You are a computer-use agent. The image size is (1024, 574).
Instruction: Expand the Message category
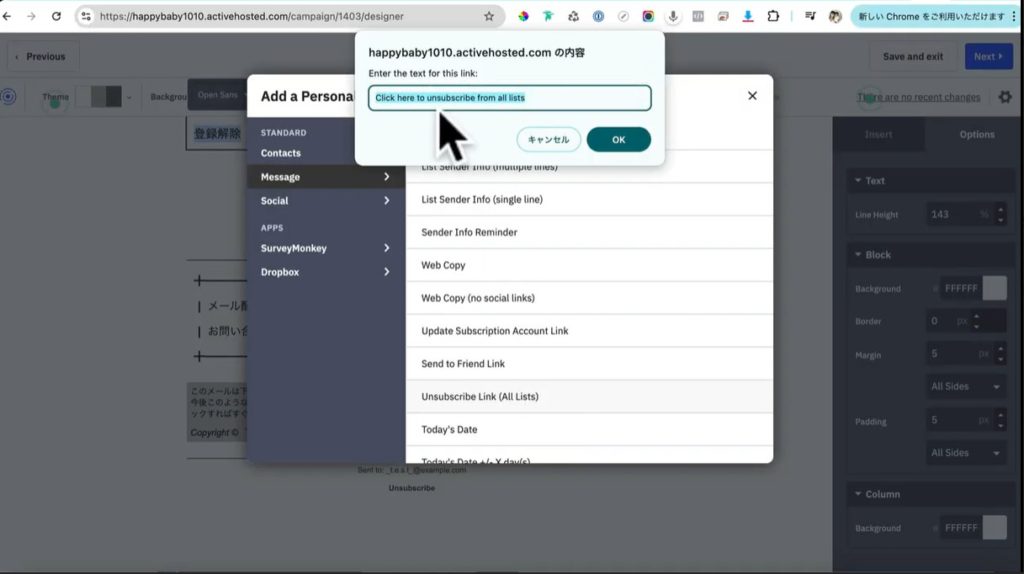click(325, 177)
